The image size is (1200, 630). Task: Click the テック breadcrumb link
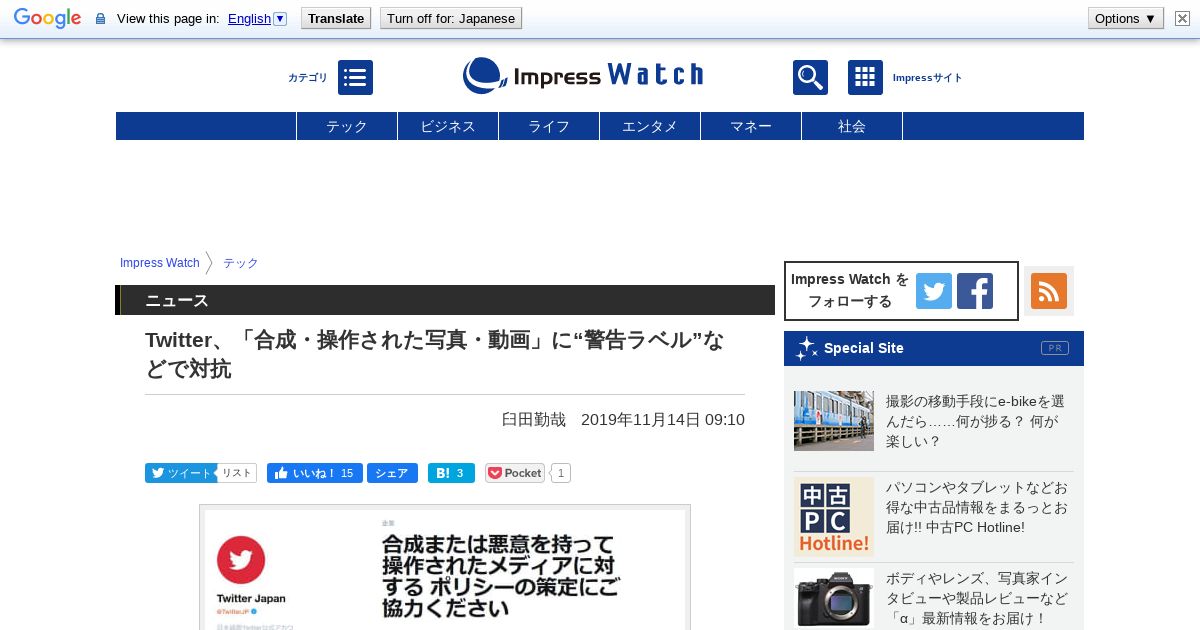click(x=241, y=263)
